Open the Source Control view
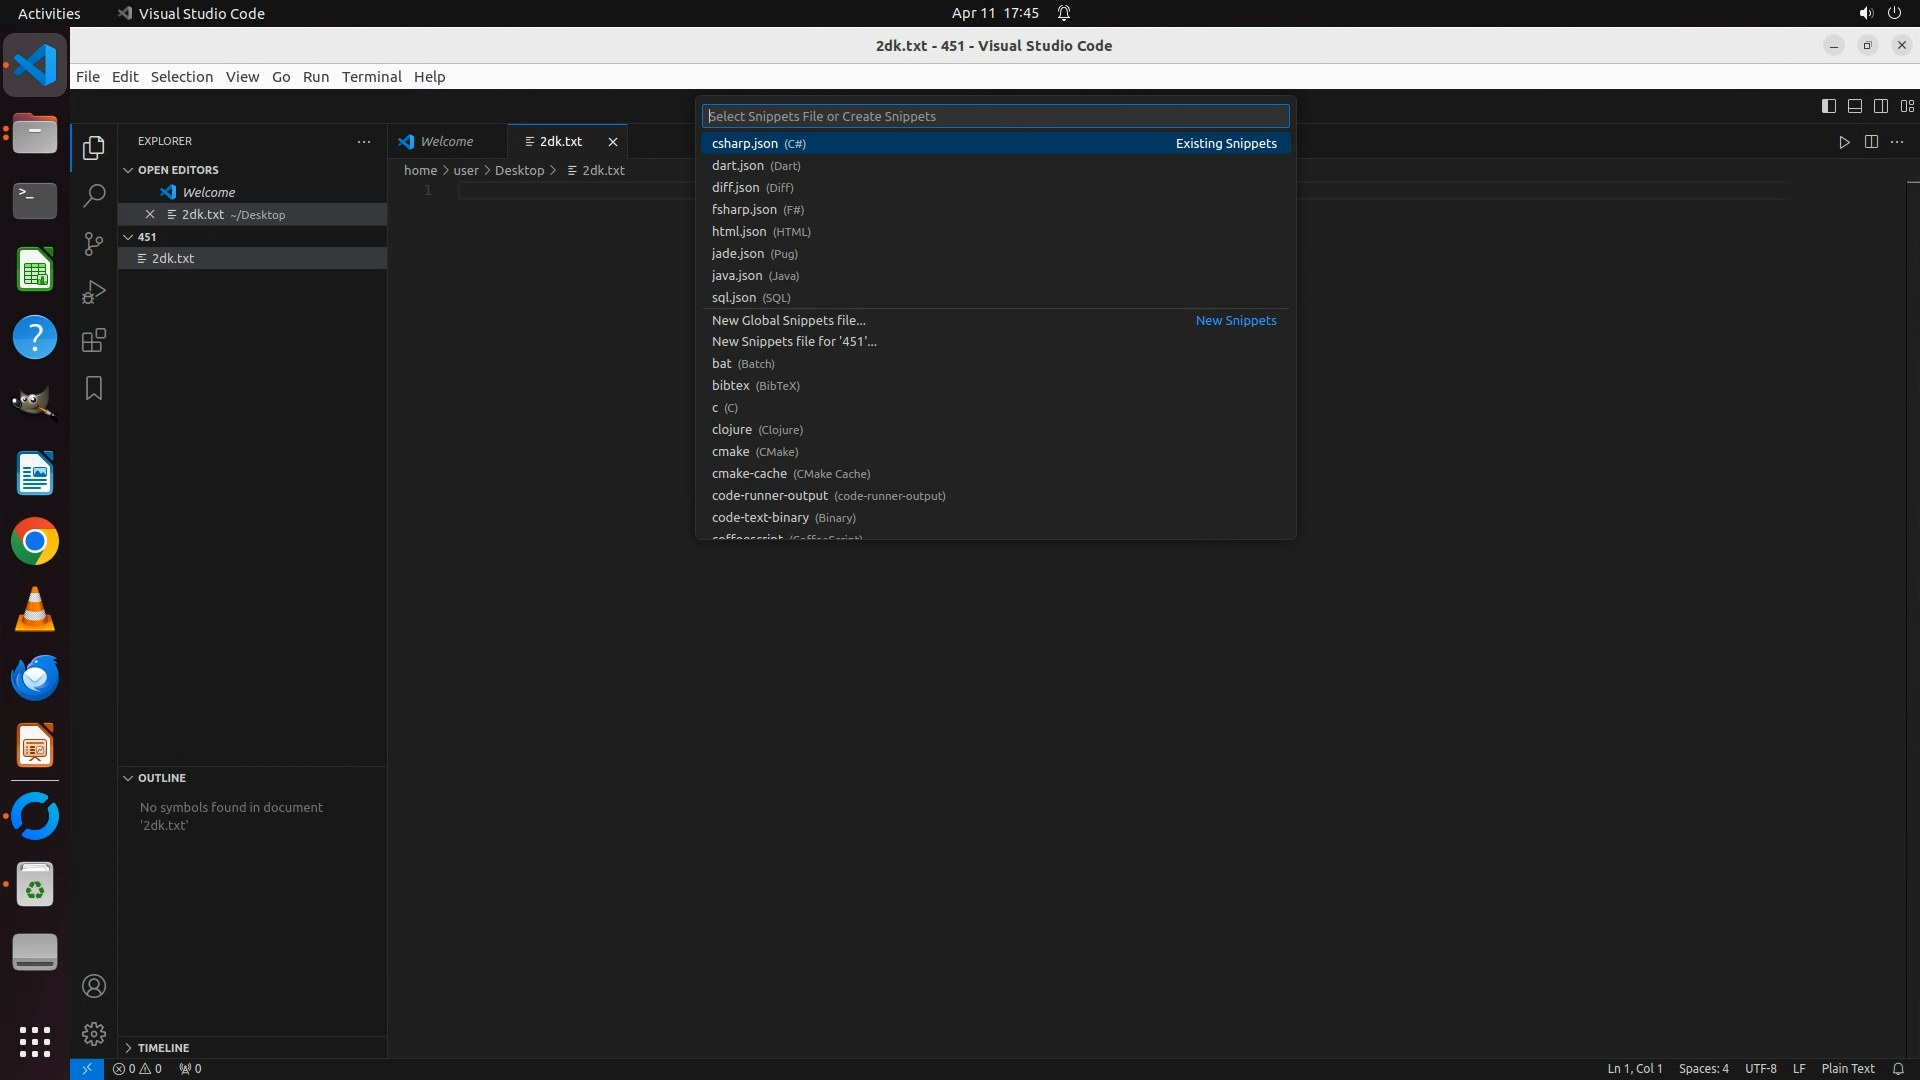The width and height of the screenshot is (1920, 1080). 94,244
